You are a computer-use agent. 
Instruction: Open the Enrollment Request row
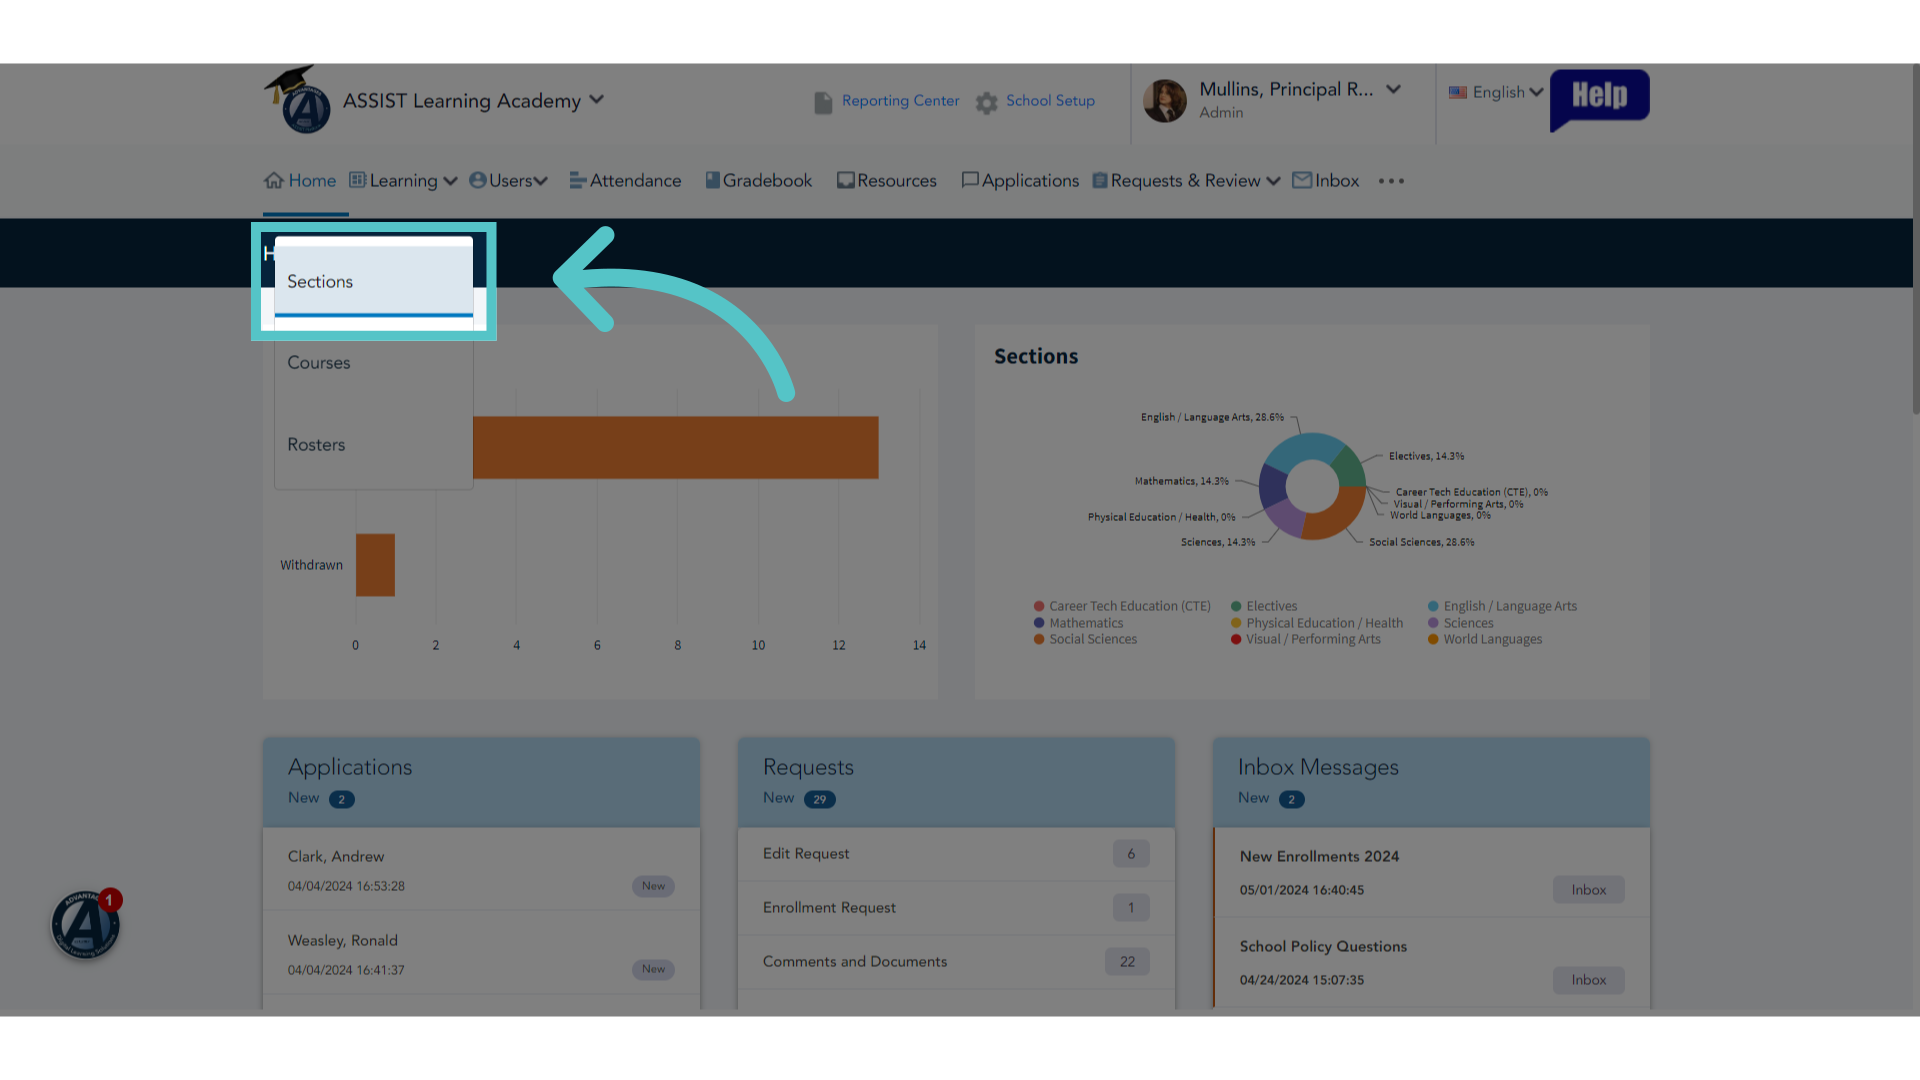(956, 907)
